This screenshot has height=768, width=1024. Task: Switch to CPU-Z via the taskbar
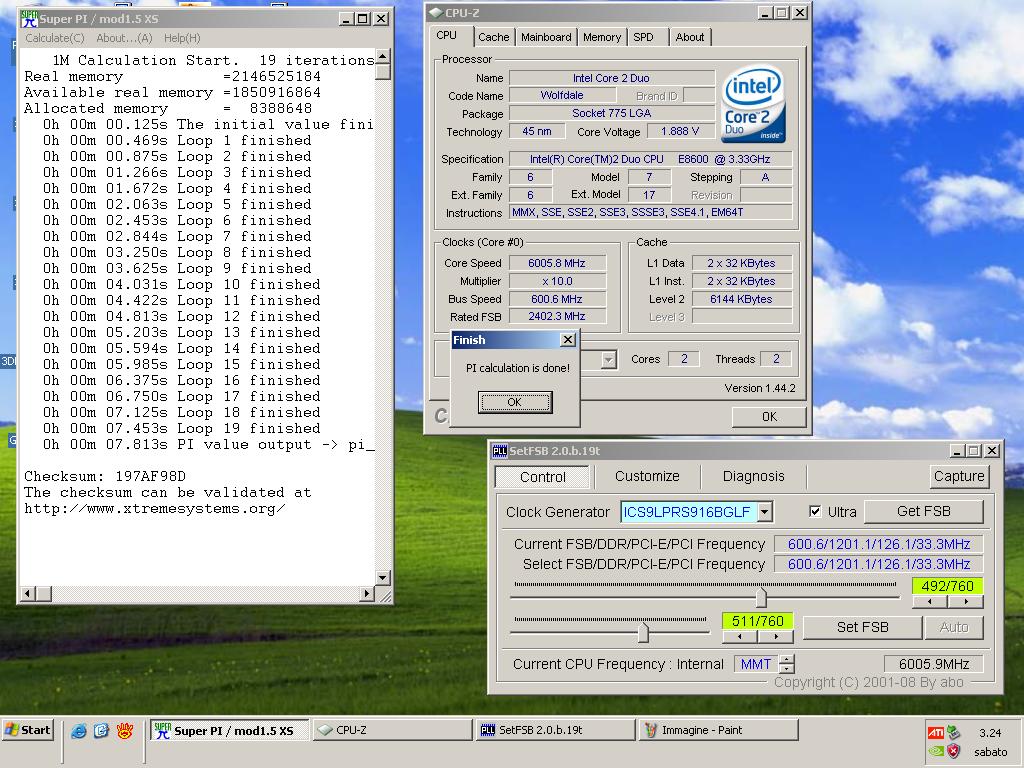[x=392, y=730]
